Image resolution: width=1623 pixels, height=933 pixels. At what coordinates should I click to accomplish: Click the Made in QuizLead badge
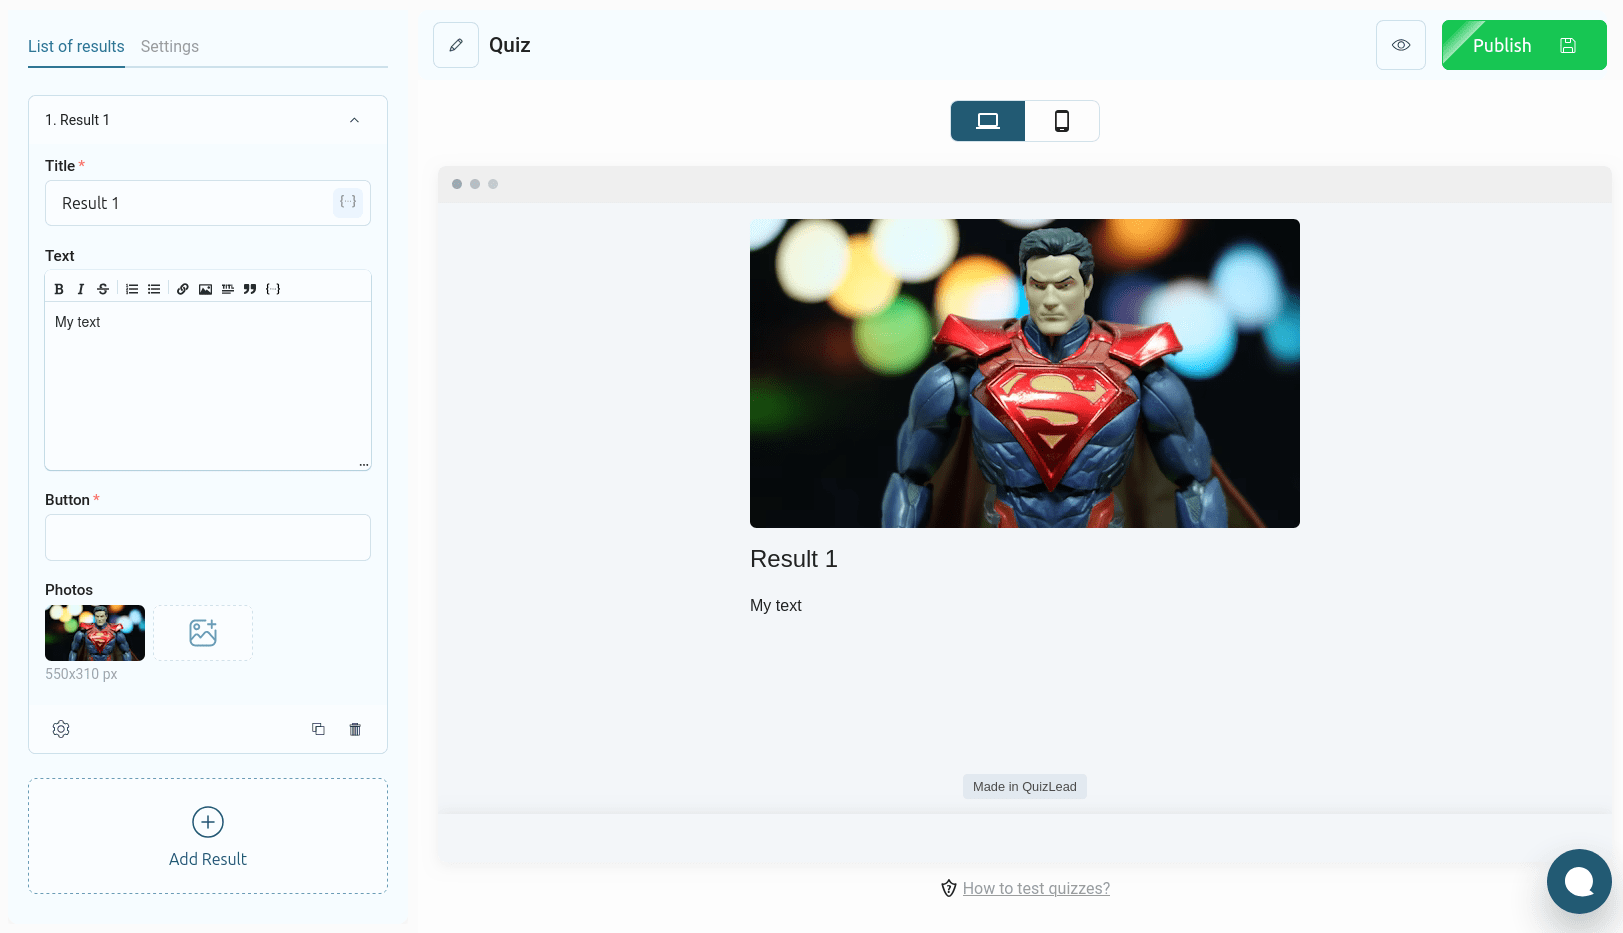point(1025,787)
